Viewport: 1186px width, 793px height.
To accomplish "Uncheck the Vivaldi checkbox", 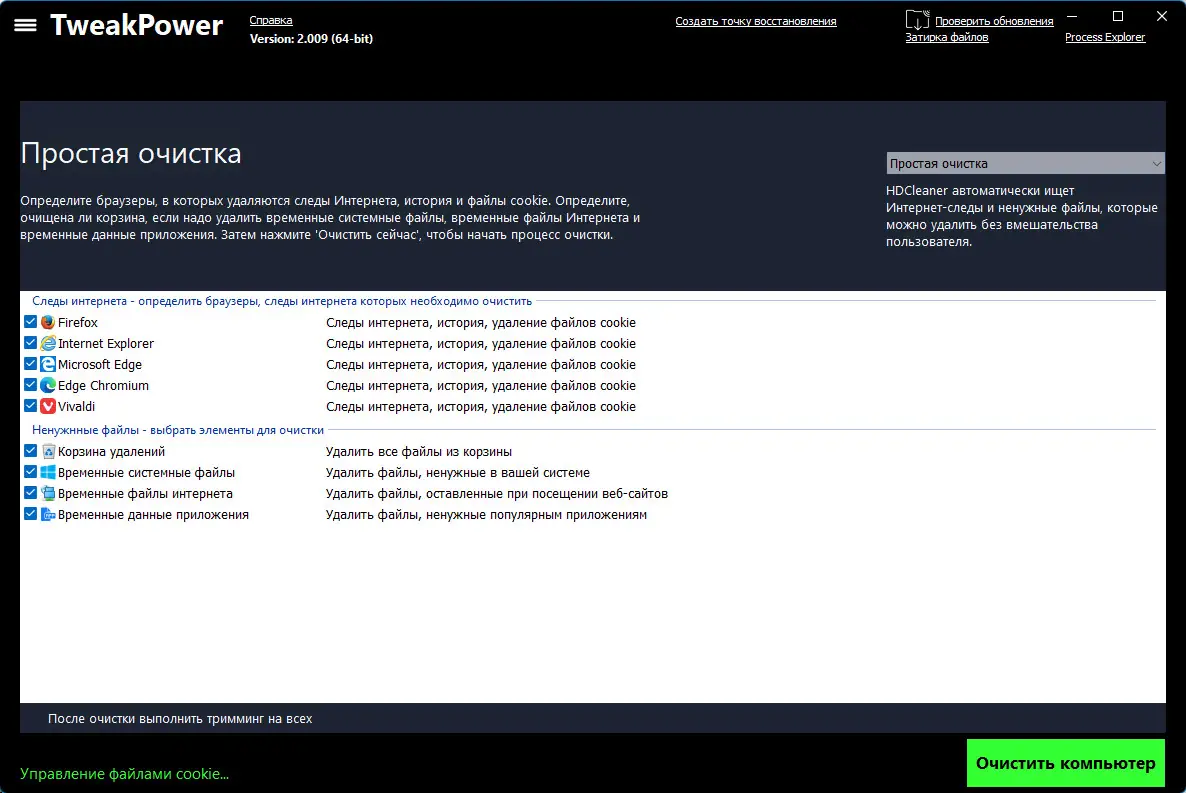I will coord(30,406).
